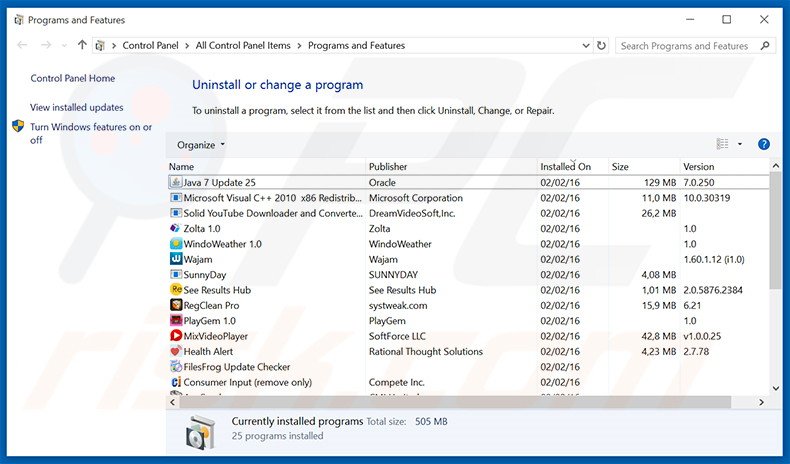The image size is (790, 464).
Task: Click the Java 7 Update 25 icon
Action: tap(176, 182)
